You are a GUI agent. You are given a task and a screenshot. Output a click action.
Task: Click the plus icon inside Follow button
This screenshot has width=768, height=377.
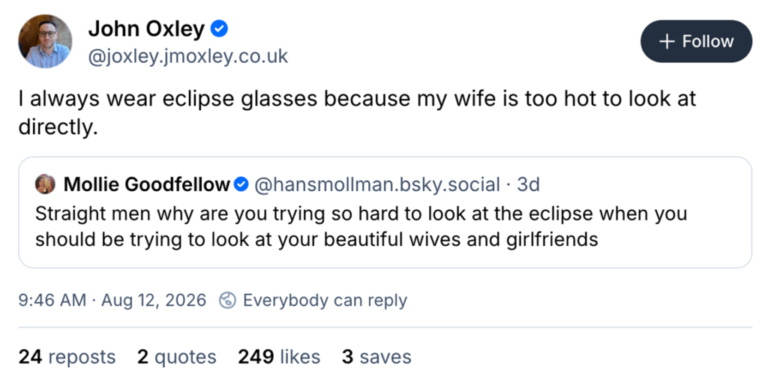point(667,42)
